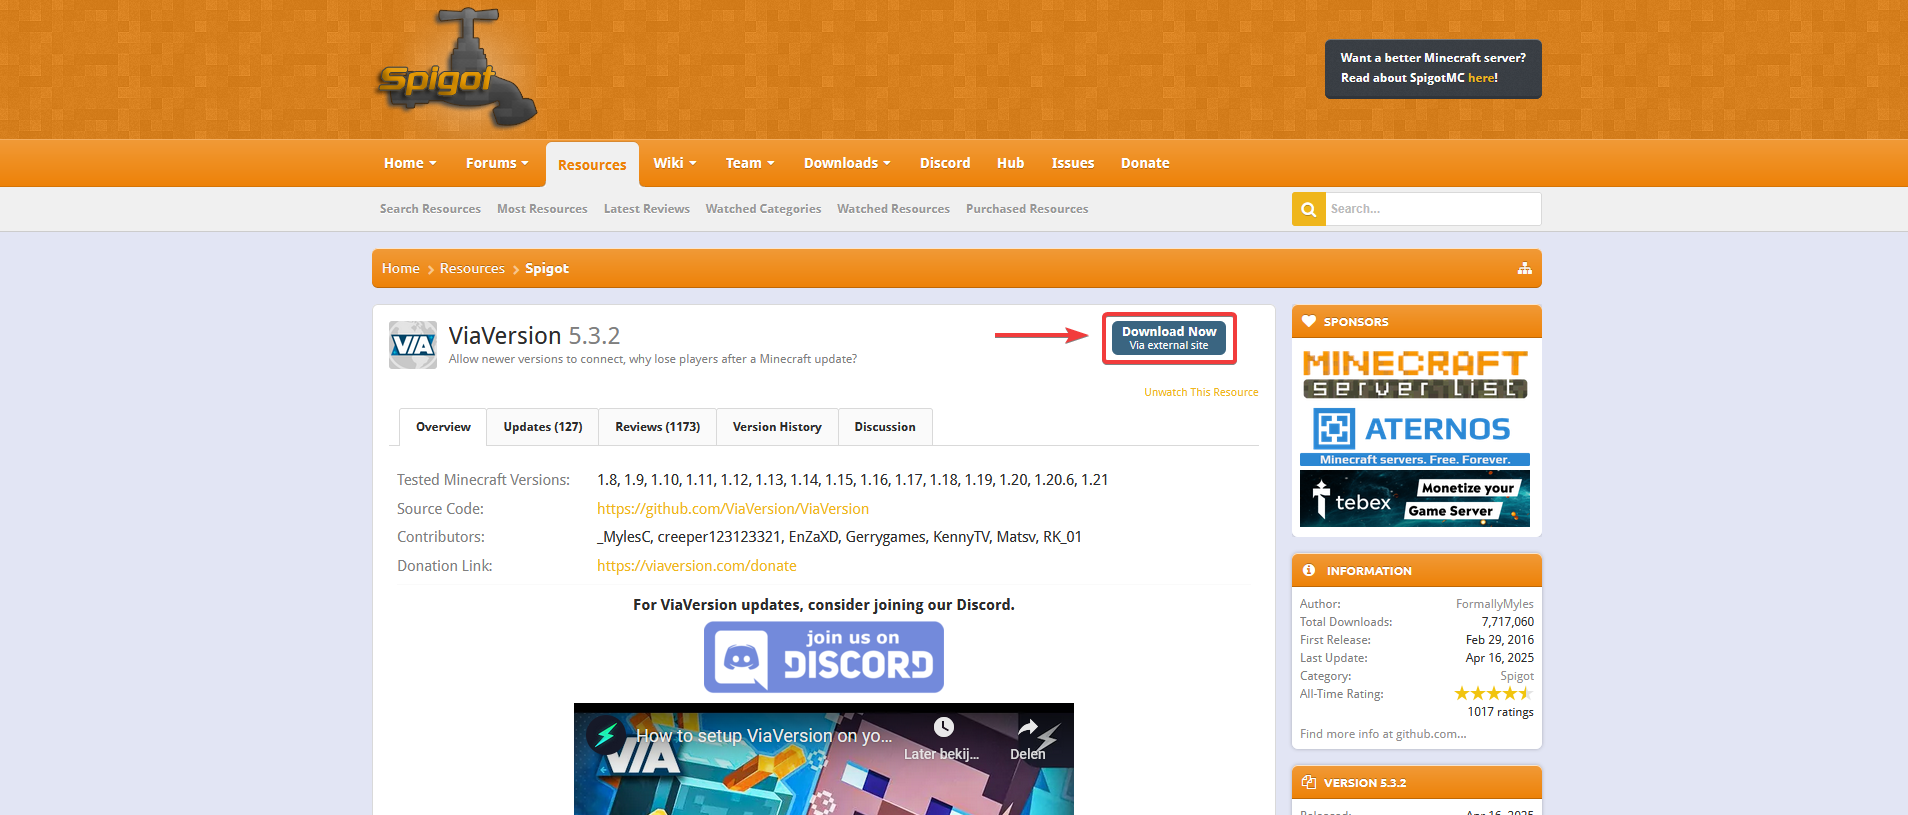
Task: Click the join us on Discord banner
Action: coord(823,657)
